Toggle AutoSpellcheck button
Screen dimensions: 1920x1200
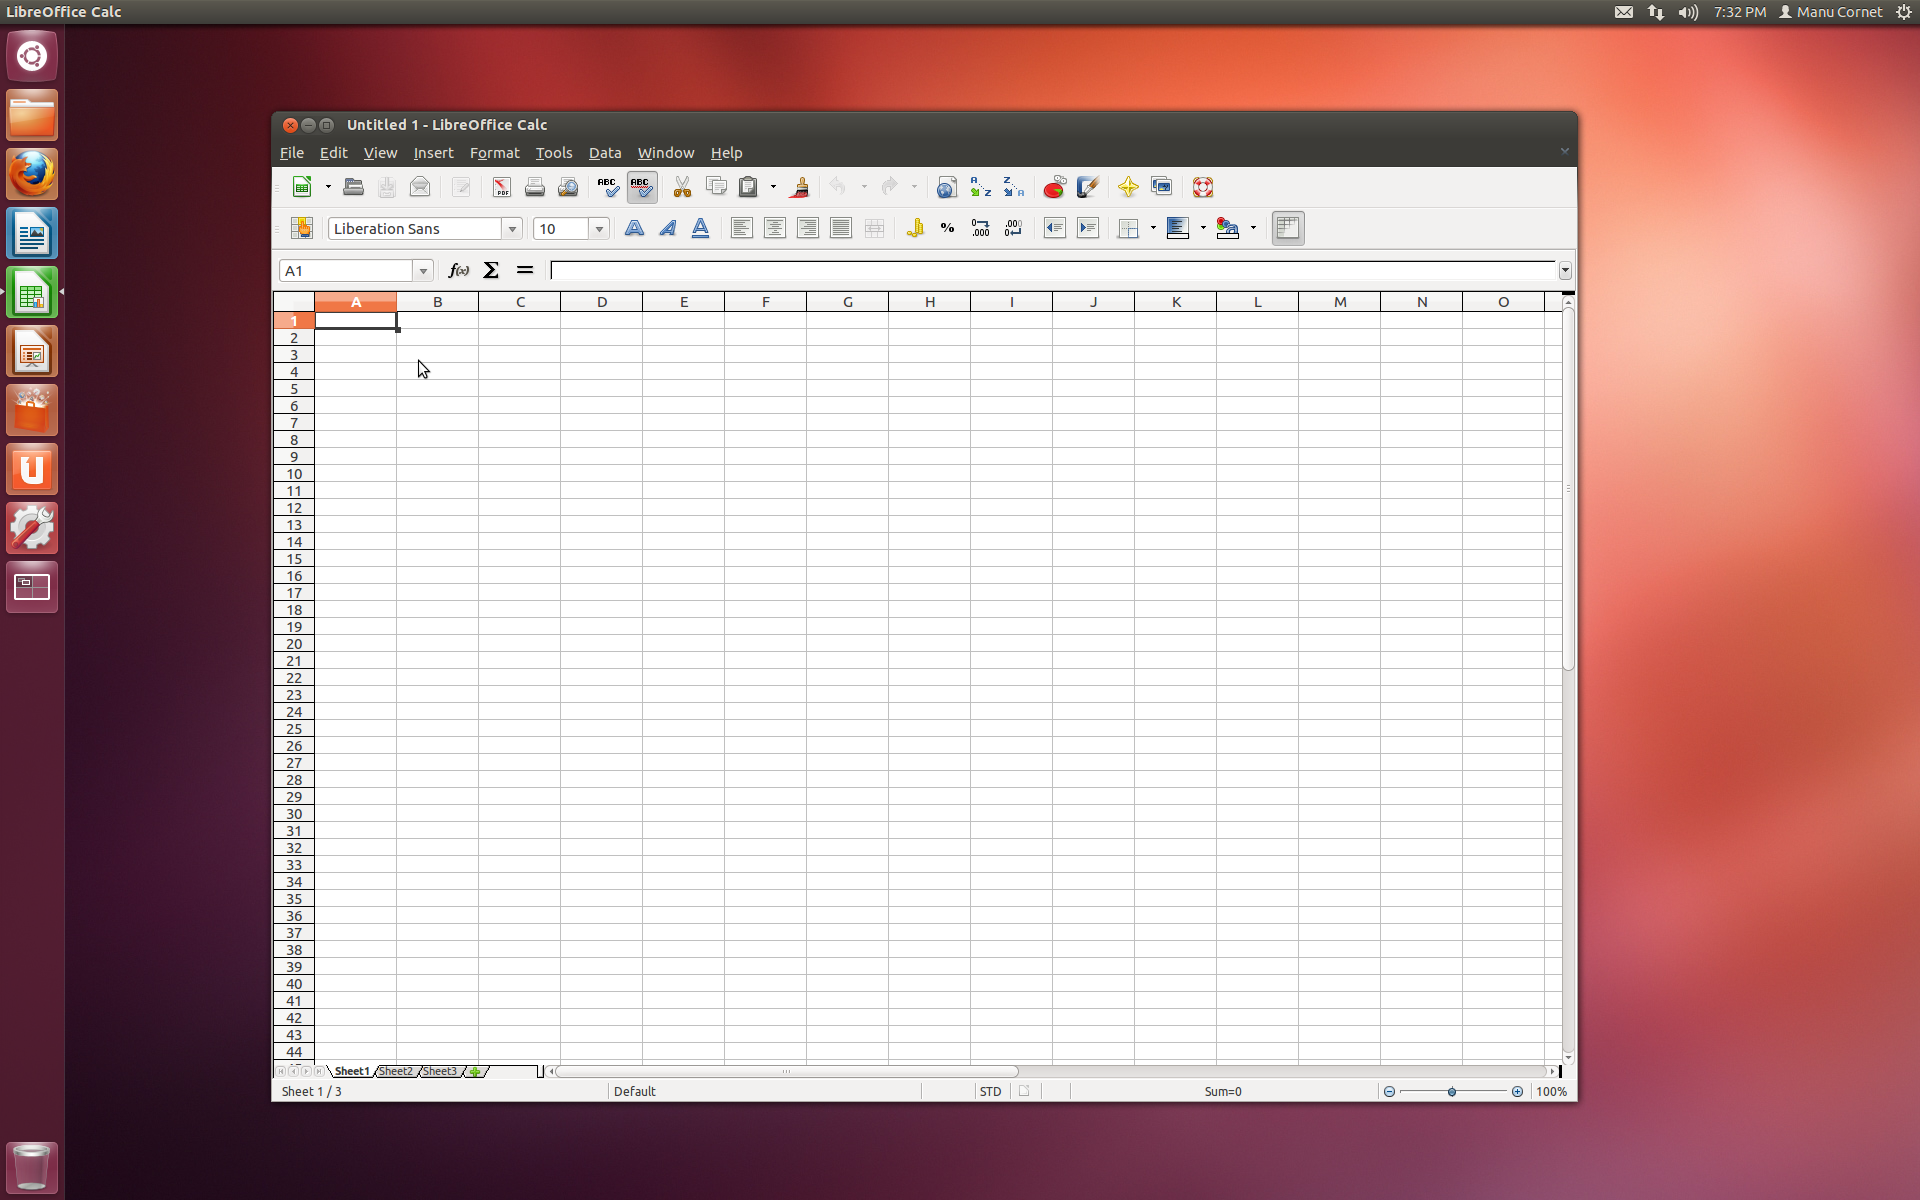click(x=641, y=187)
